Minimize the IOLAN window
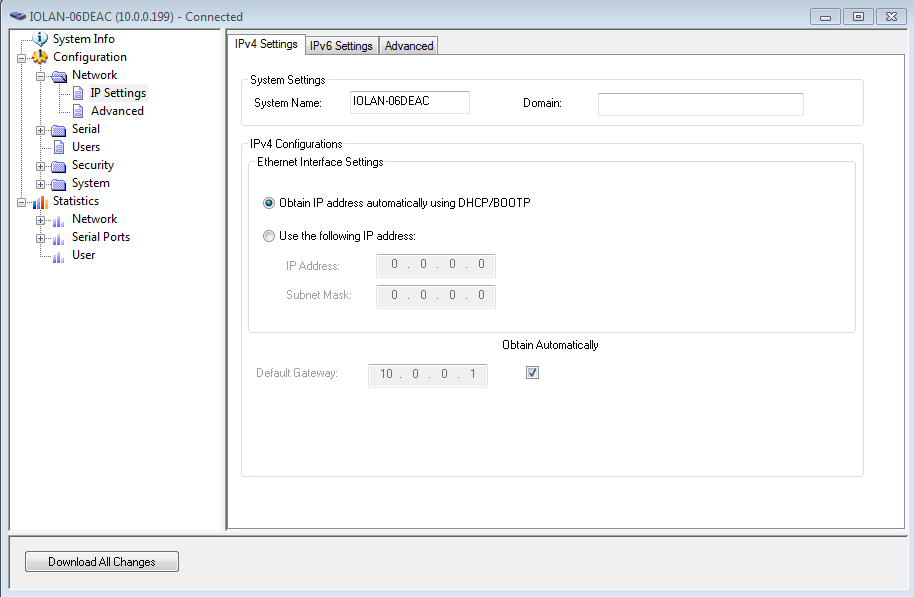This screenshot has height=597, width=914. point(825,17)
